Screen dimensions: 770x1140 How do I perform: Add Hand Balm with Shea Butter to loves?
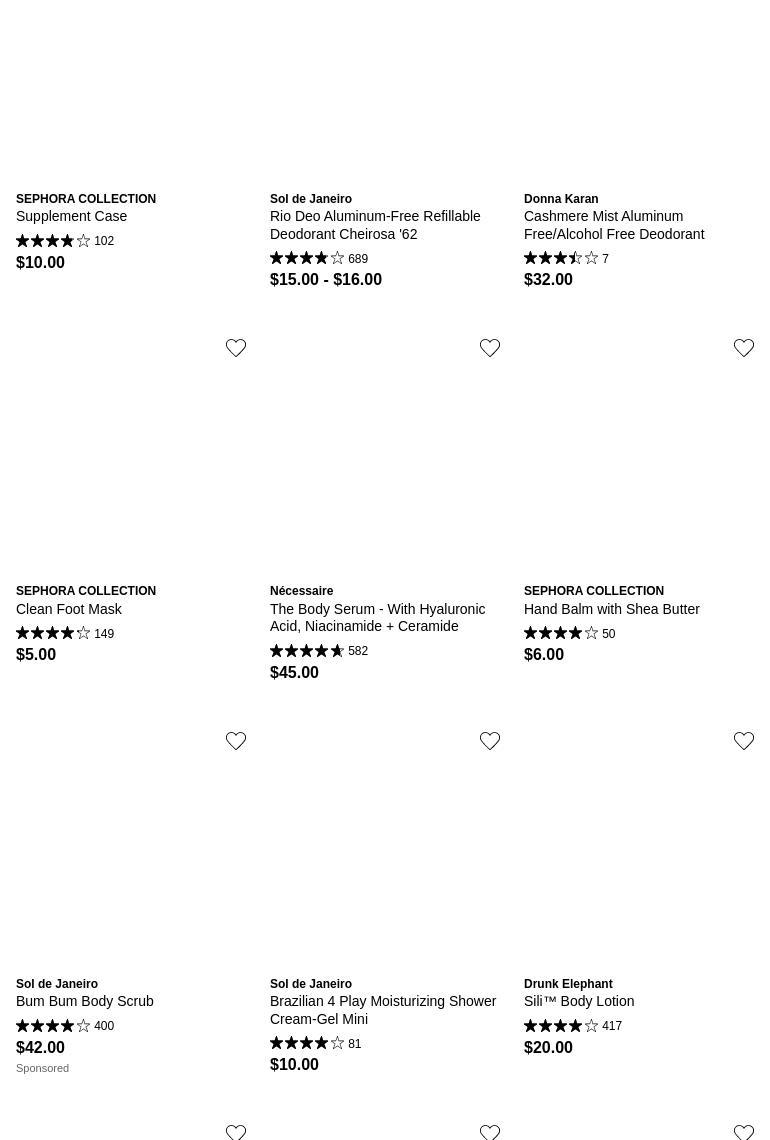[x=743, y=348]
